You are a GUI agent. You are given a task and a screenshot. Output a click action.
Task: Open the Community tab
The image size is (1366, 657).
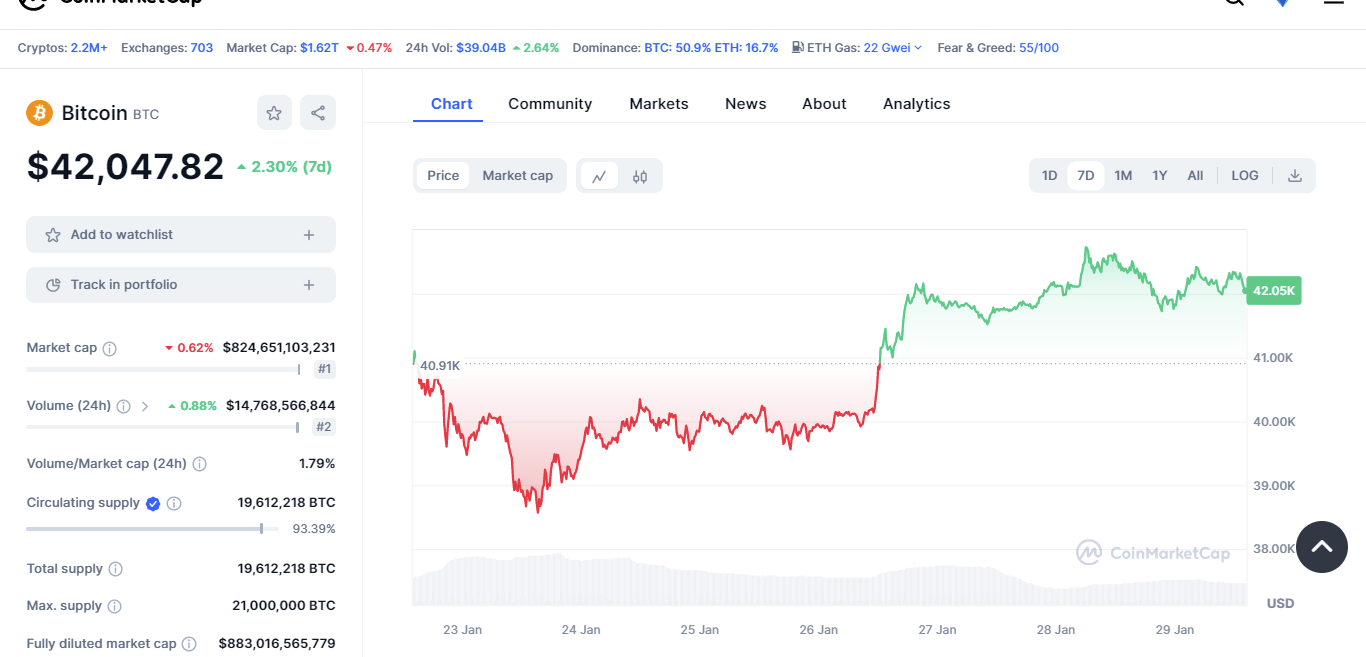point(550,104)
